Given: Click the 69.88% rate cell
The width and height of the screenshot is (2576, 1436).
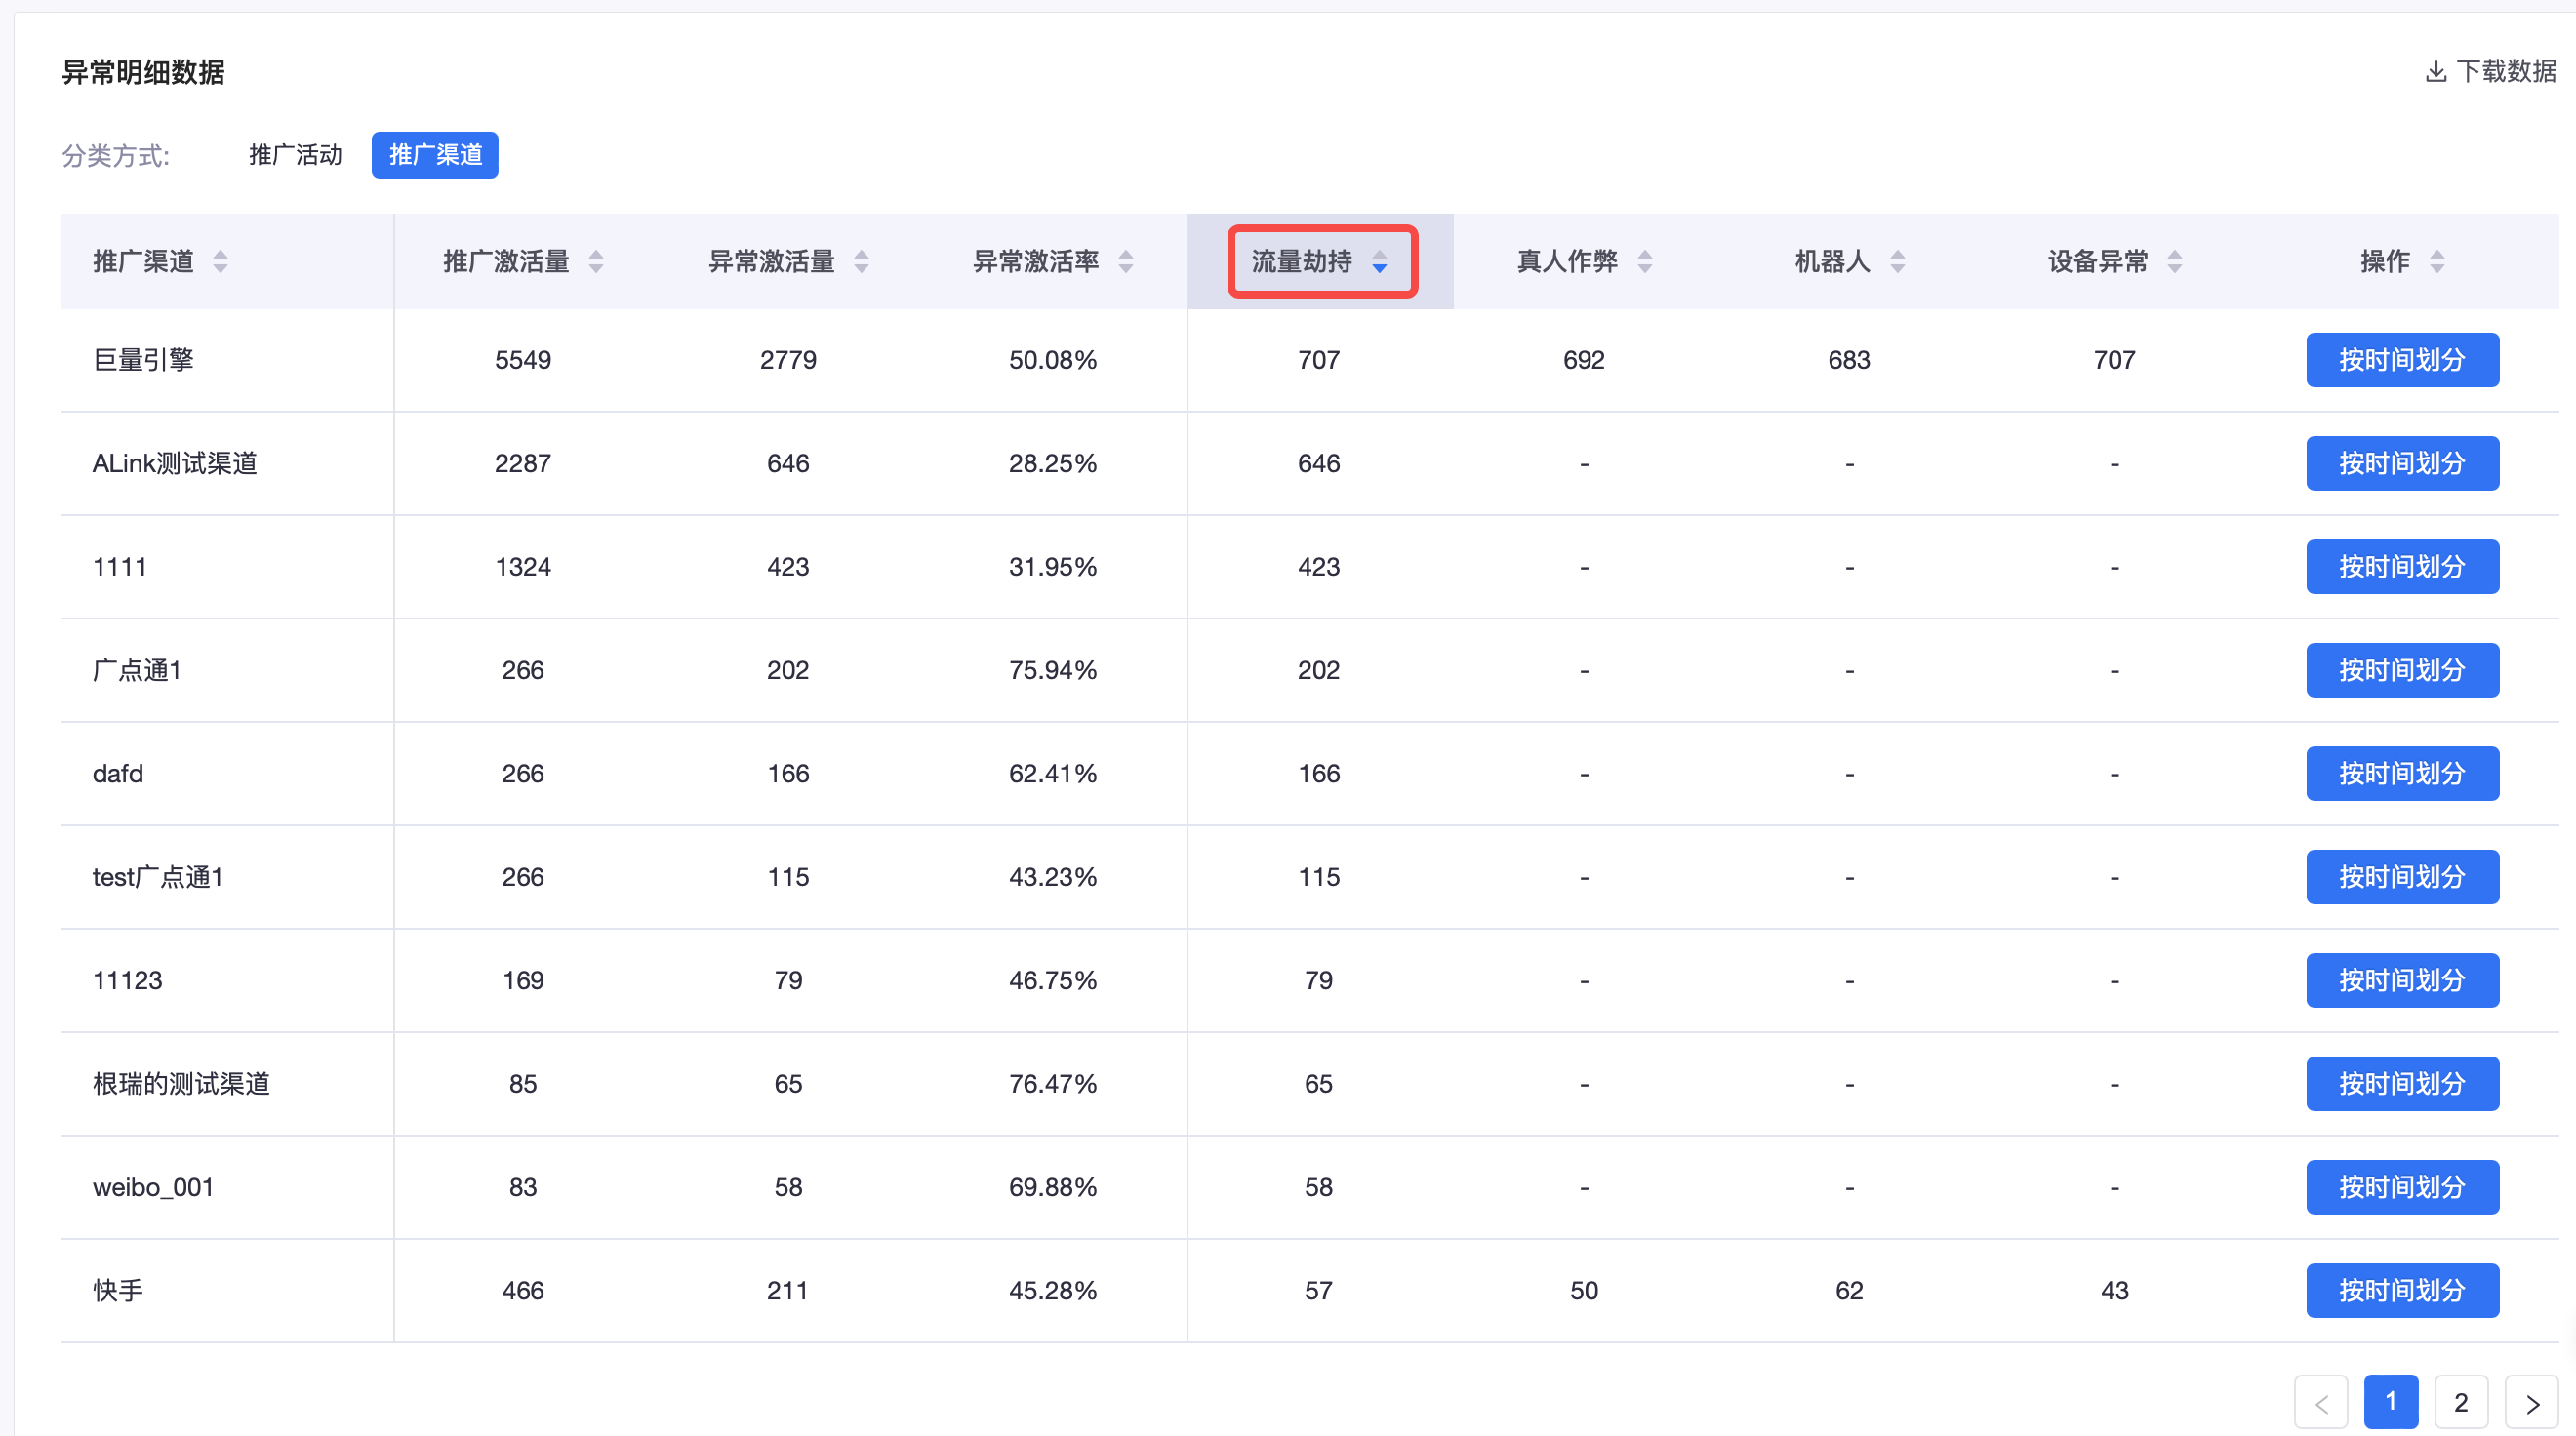Looking at the screenshot, I should 1053,1187.
